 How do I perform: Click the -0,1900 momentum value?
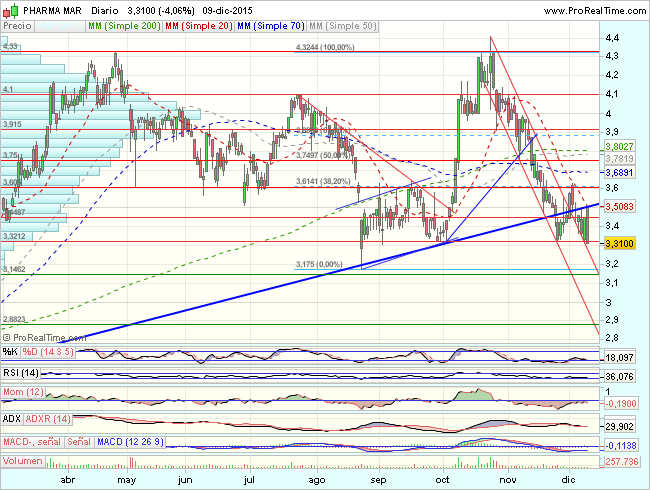coord(621,403)
